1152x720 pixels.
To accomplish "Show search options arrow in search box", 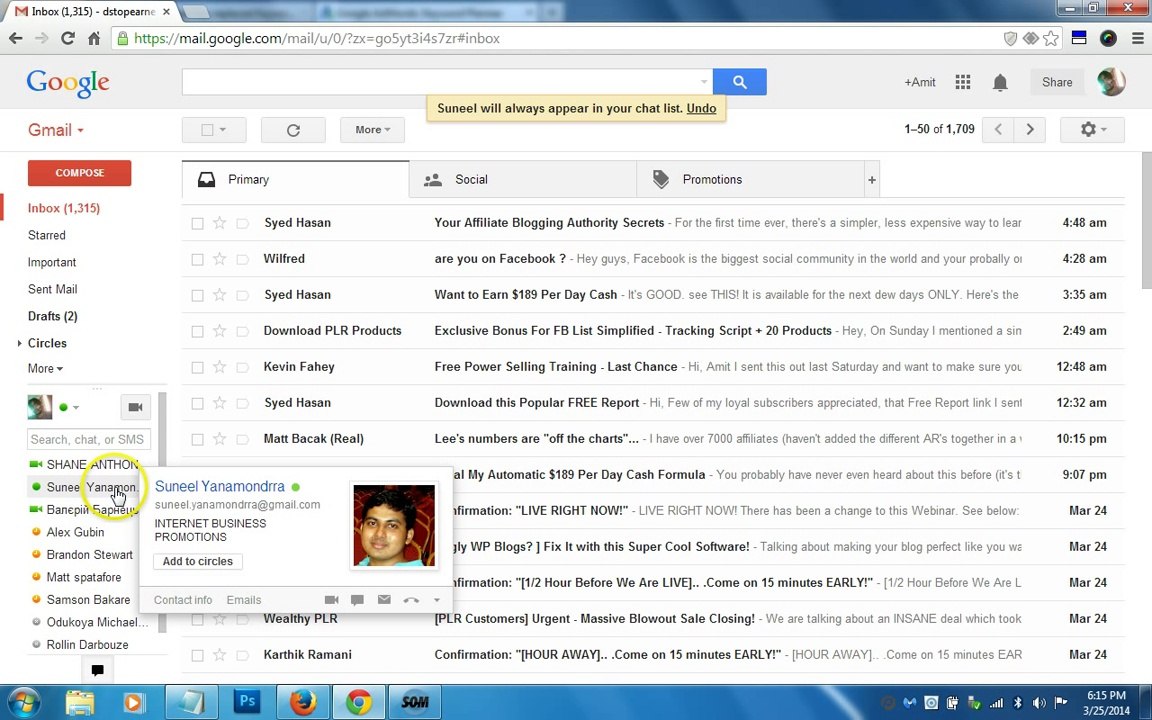I will click(704, 82).
